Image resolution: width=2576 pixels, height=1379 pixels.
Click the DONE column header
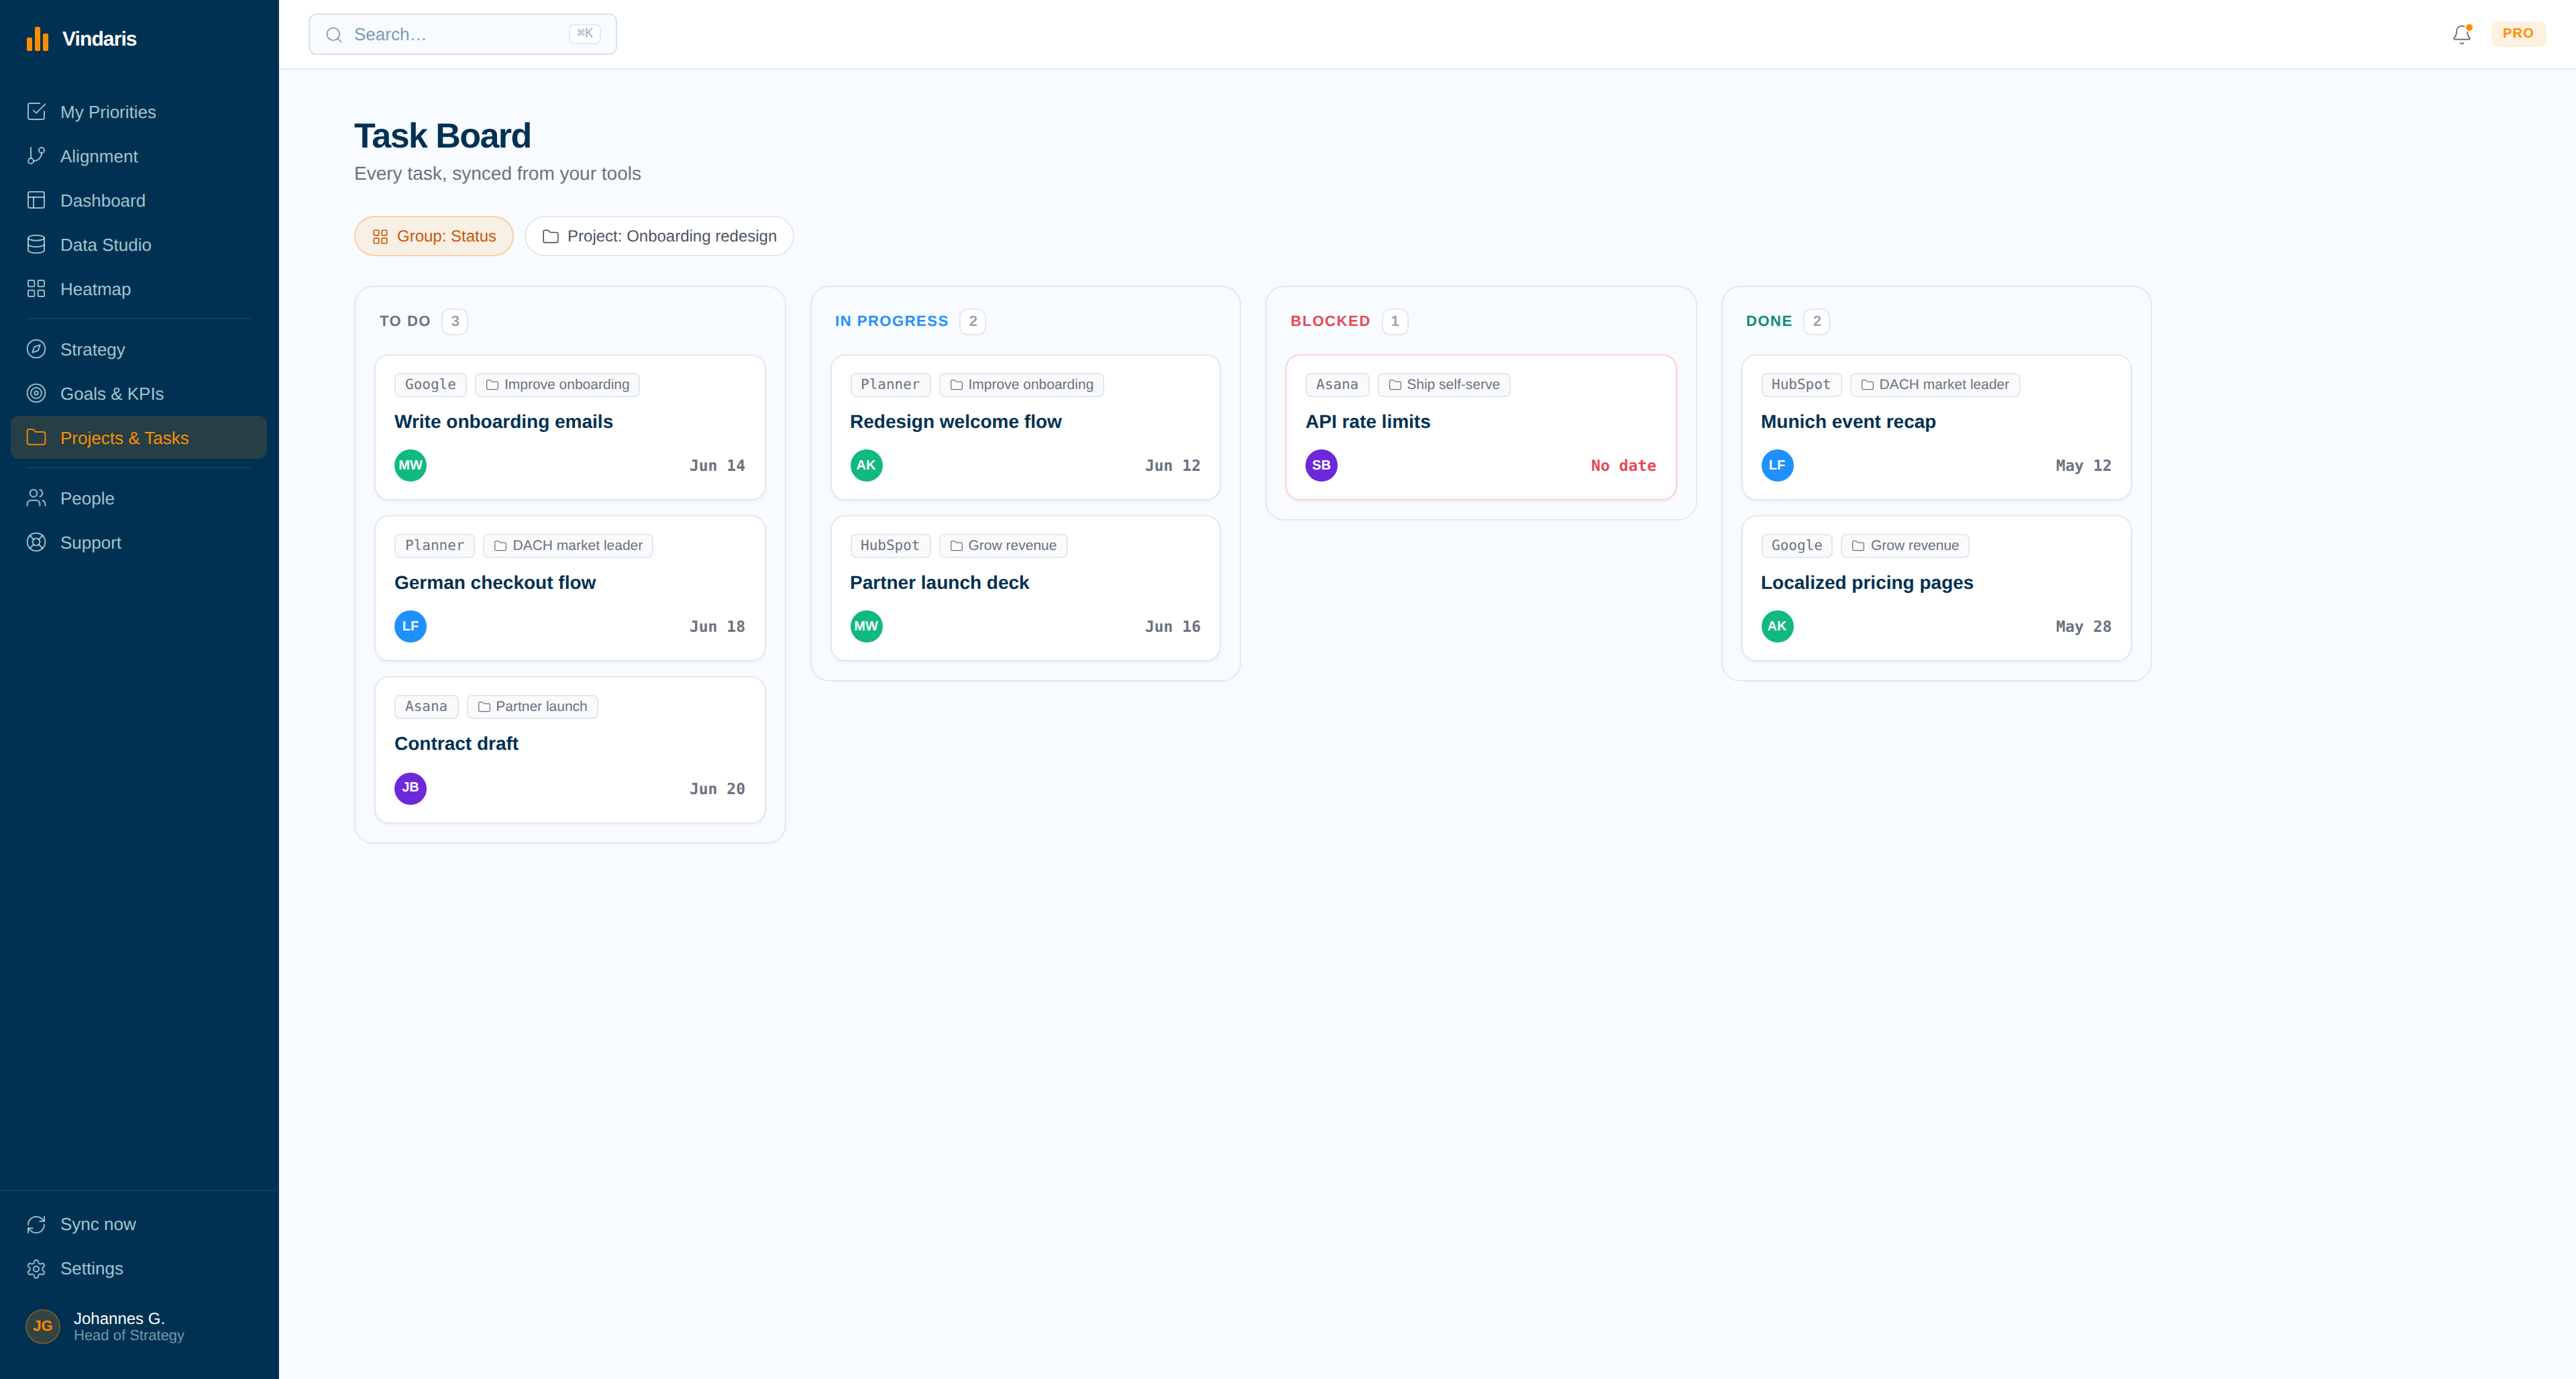[1769, 321]
